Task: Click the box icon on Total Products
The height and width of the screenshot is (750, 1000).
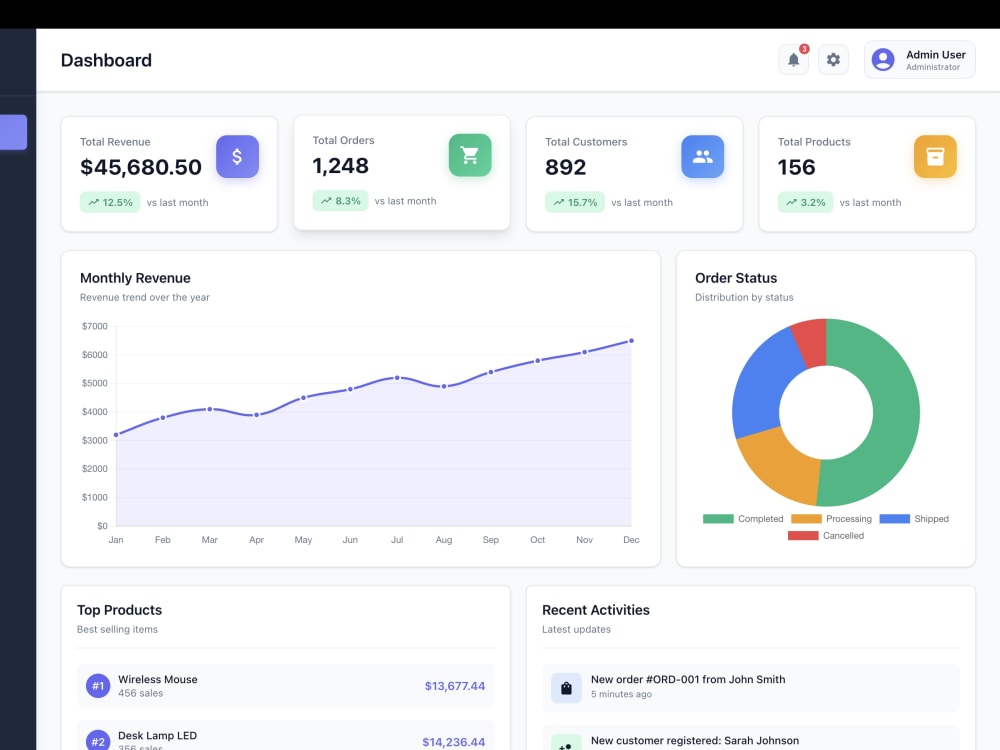Action: pos(935,156)
